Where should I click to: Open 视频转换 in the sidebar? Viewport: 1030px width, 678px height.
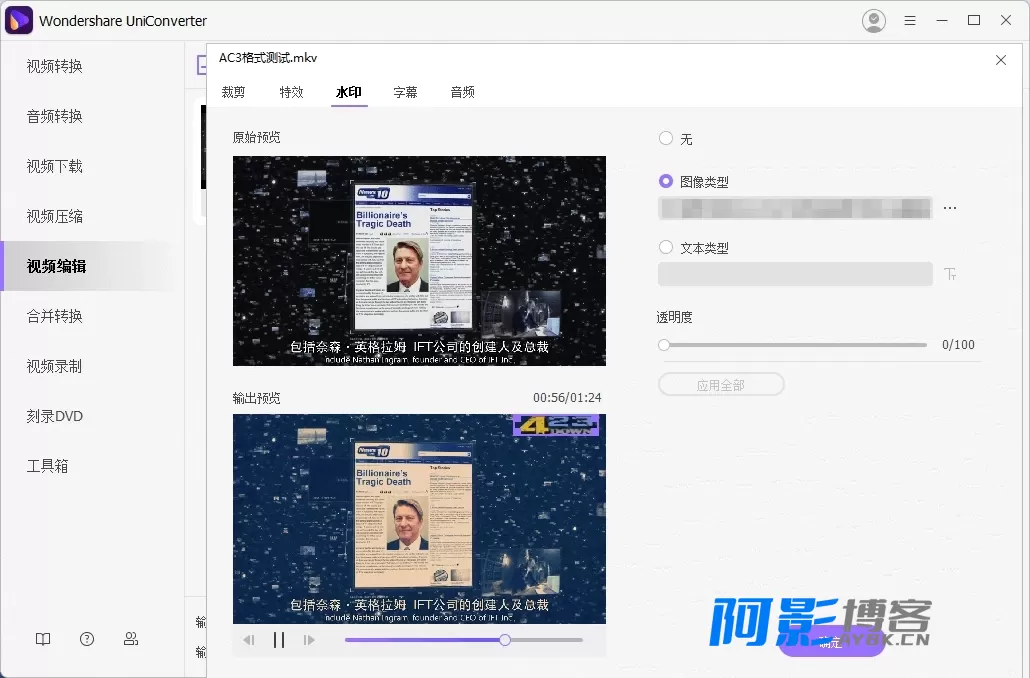55,66
